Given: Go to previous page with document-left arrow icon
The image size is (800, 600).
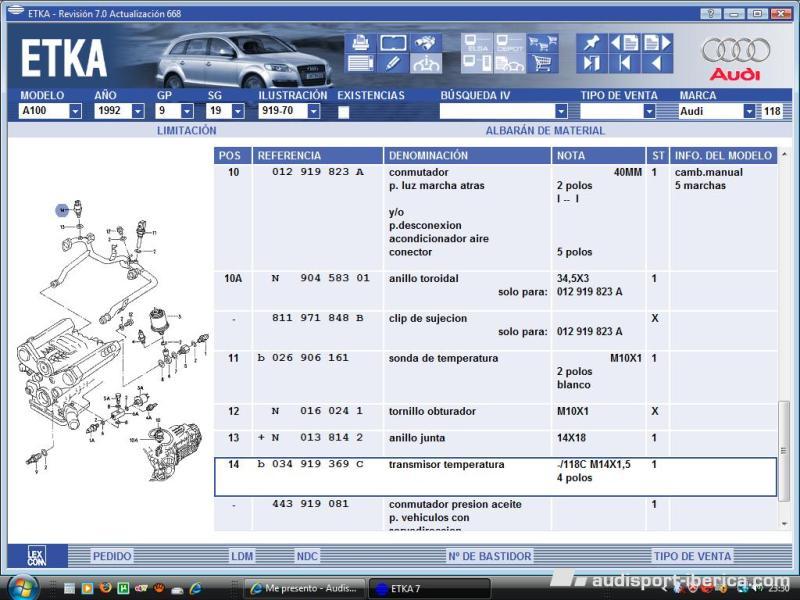Looking at the screenshot, I should 624,43.
